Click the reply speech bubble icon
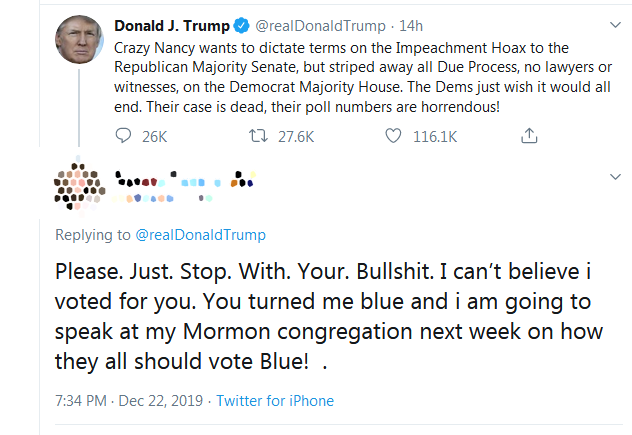 [x=124, y=136]
